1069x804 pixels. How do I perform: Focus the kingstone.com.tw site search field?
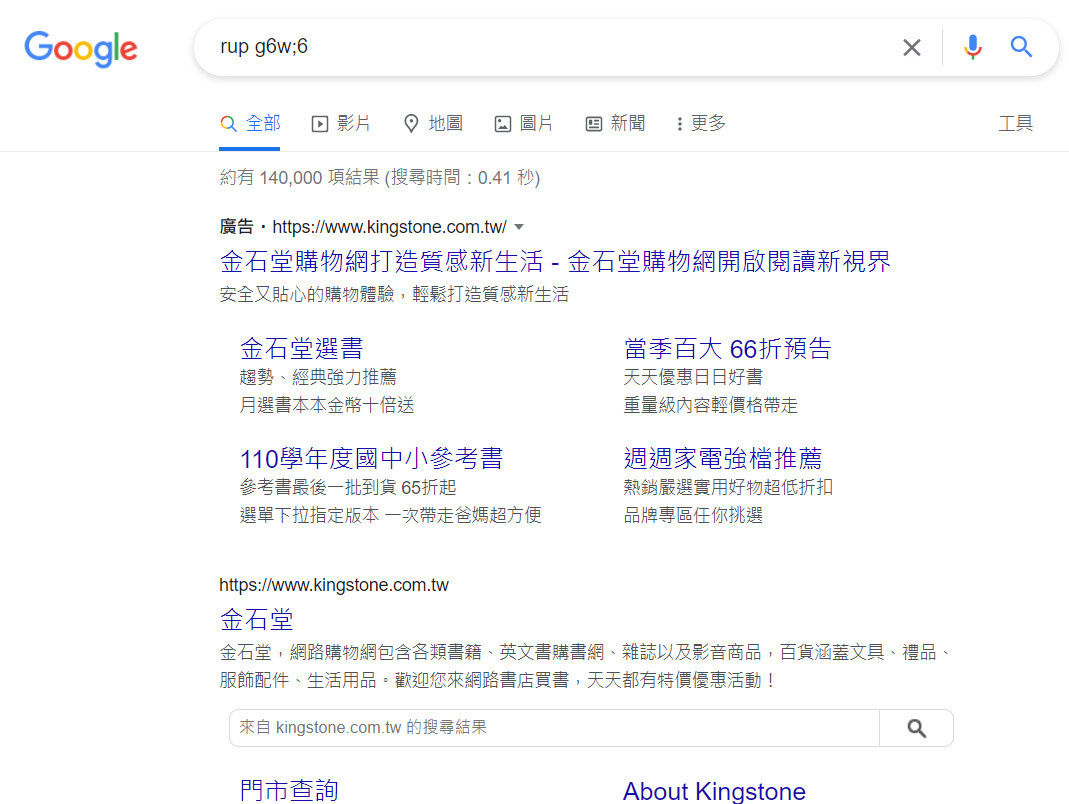554,728
